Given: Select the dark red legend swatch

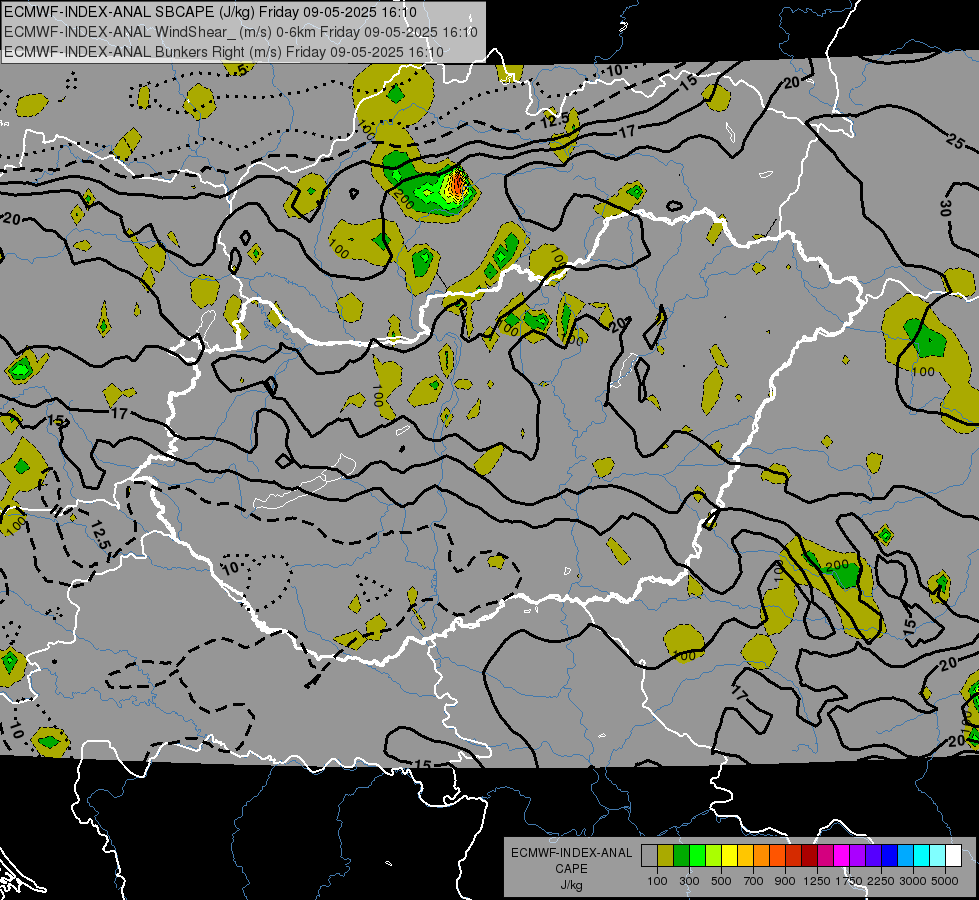Looking at the screenshot, I should point(809,855).
